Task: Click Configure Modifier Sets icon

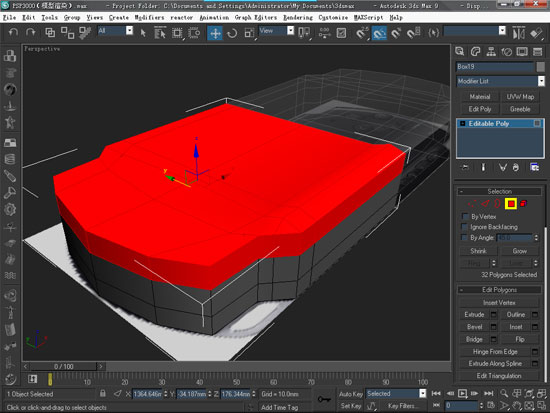Action: [x=534, y=167]
